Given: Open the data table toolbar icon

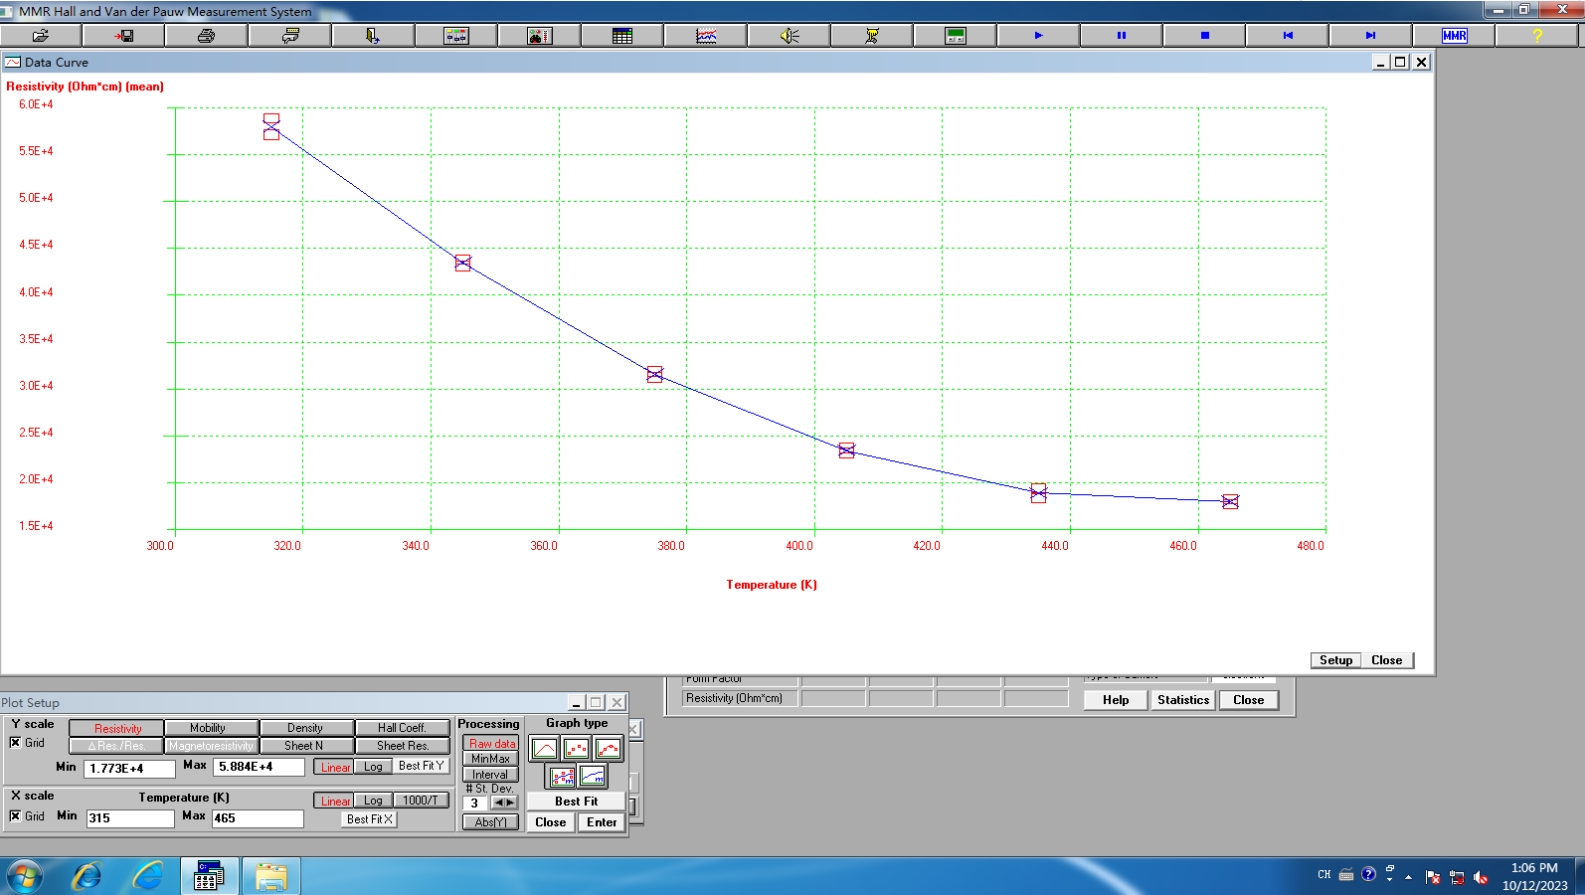Looking at the screenshot, I should tap(622, 36).
